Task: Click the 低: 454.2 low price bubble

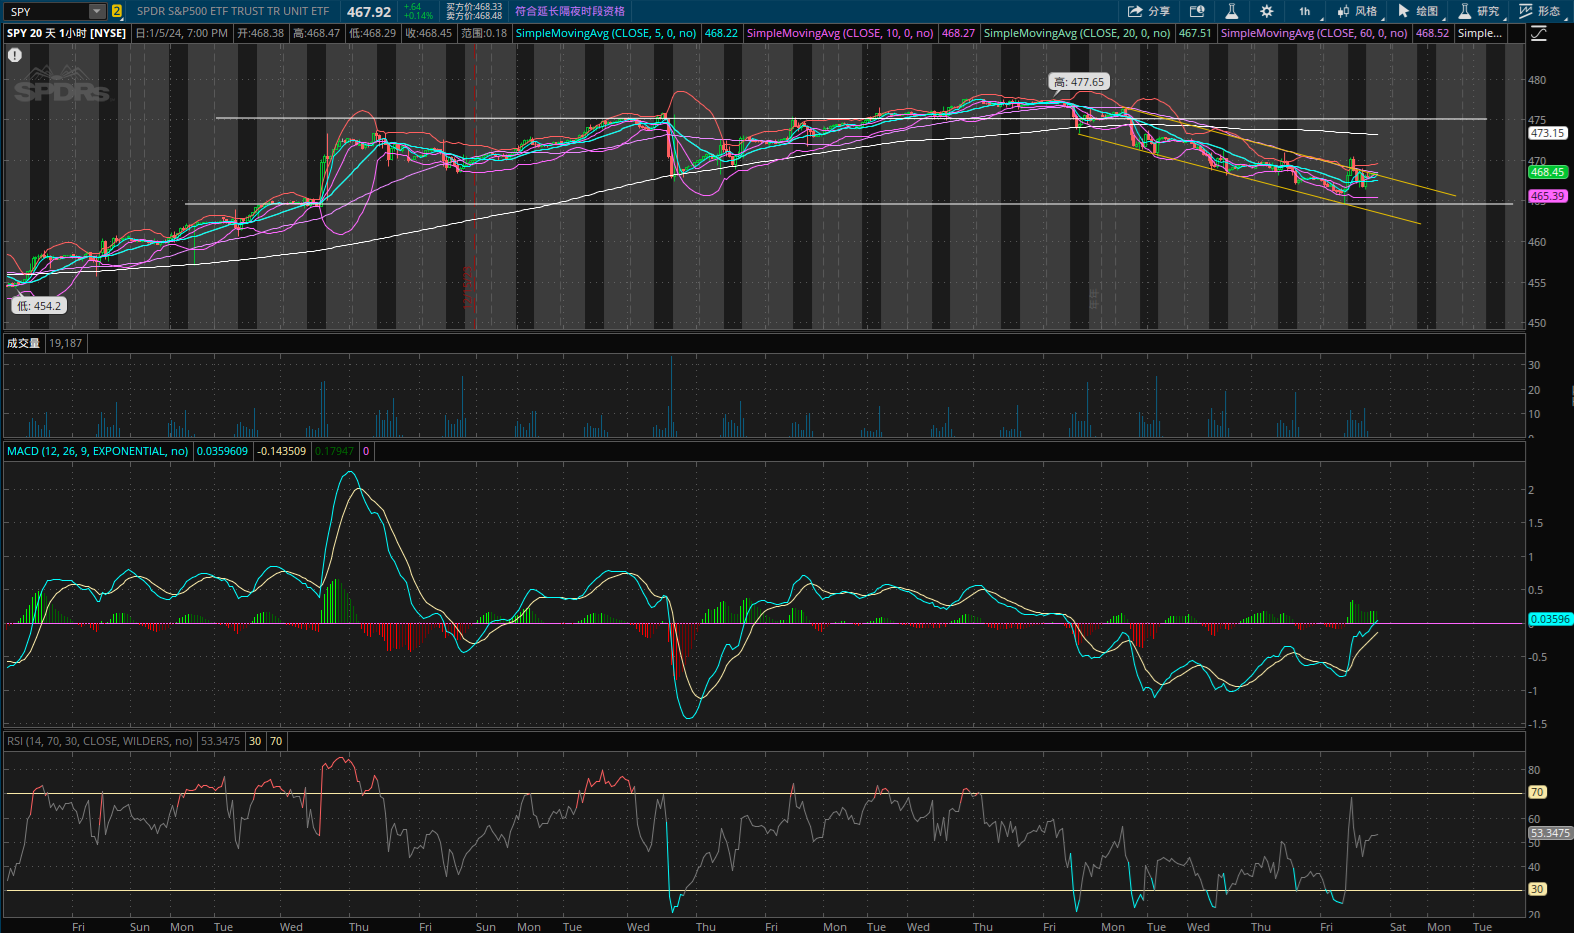Action: (39, 306)
